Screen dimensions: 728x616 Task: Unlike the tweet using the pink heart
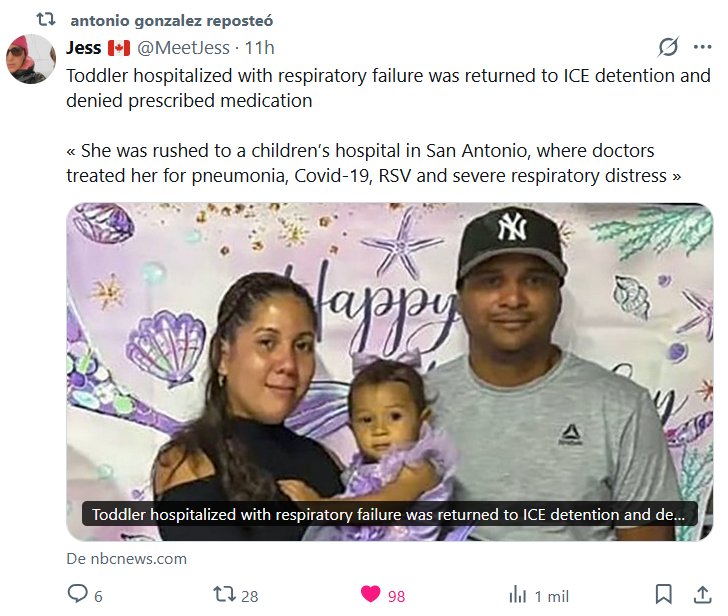pyautogui.click(x=371, y=595)
